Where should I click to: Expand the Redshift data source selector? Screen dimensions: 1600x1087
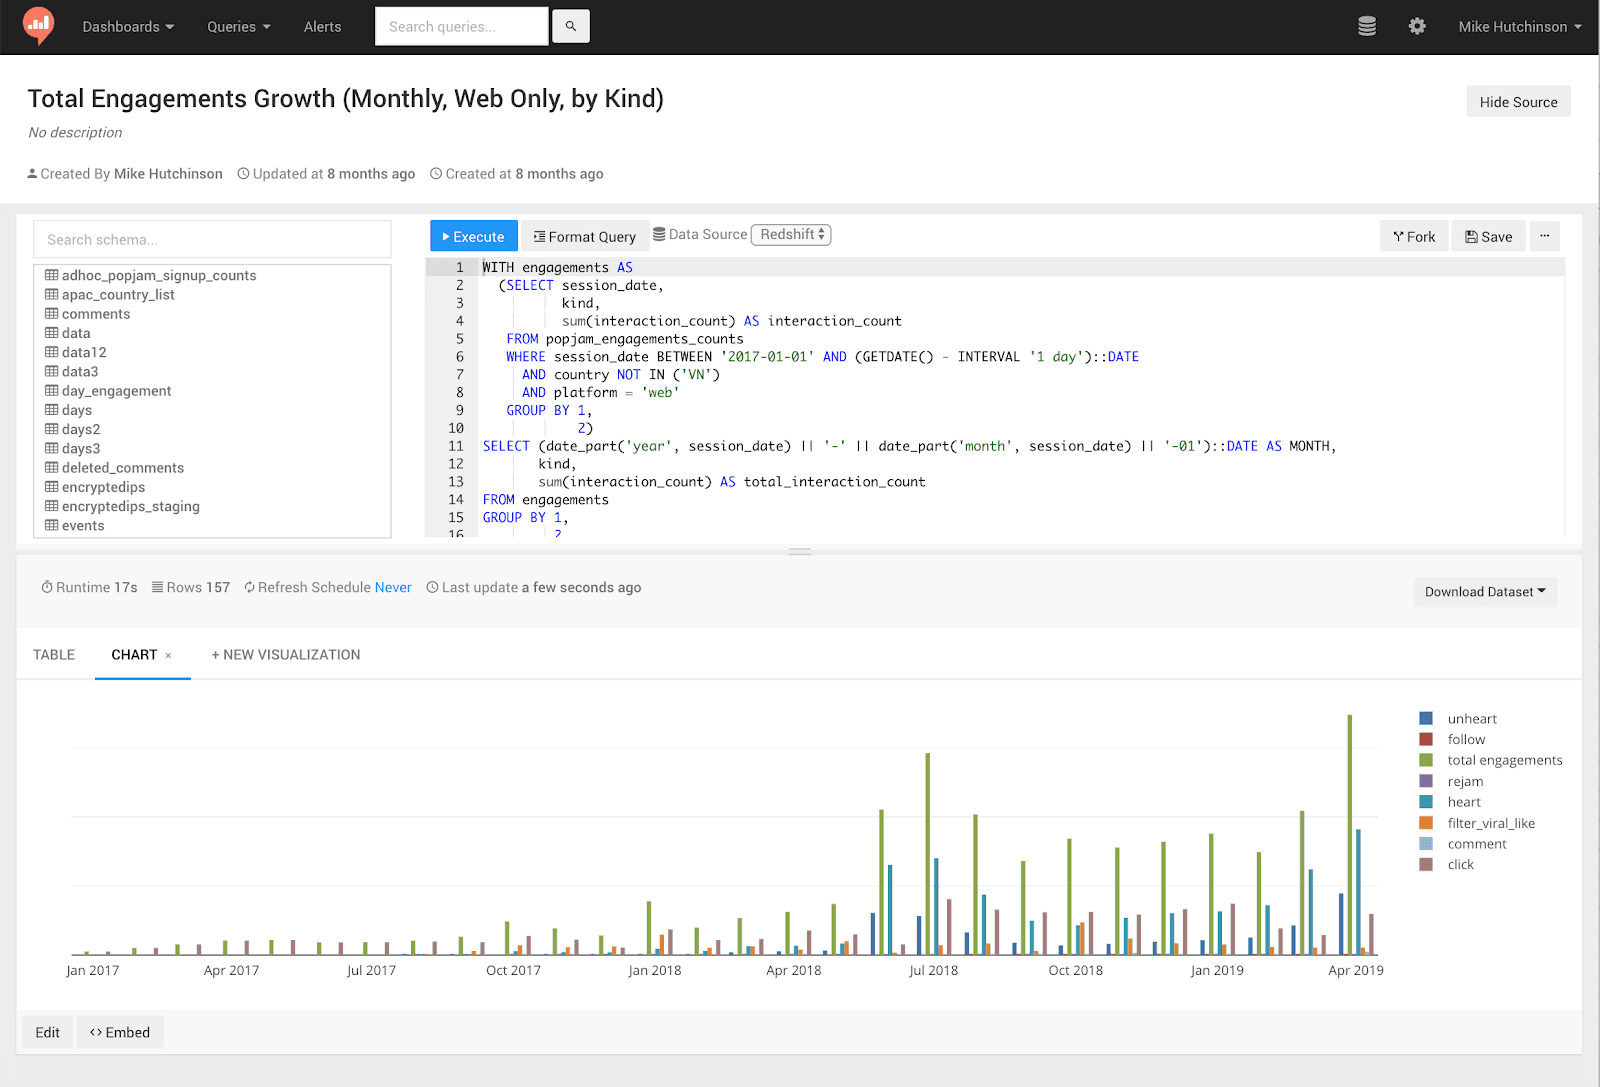pos(790,235)
